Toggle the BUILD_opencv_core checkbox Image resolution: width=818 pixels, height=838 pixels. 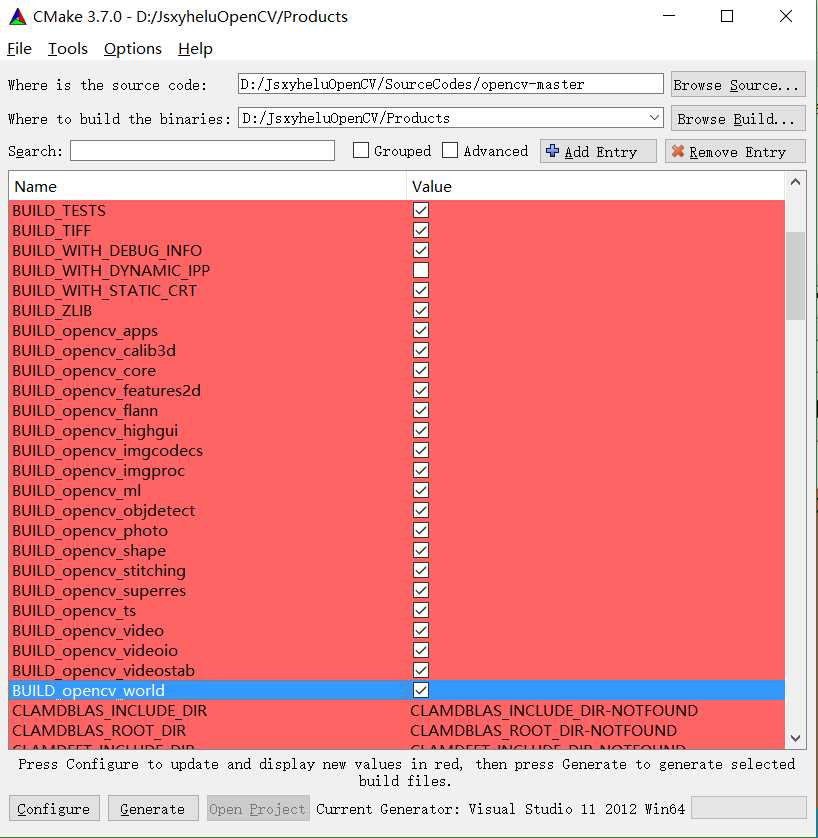click(x=421, y=370)
